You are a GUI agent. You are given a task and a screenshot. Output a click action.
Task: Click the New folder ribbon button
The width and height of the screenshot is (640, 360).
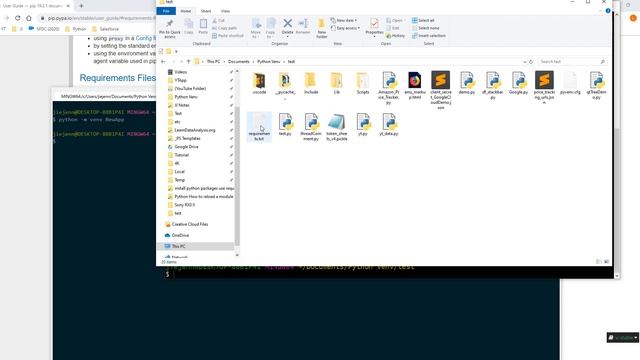(322, 29)
